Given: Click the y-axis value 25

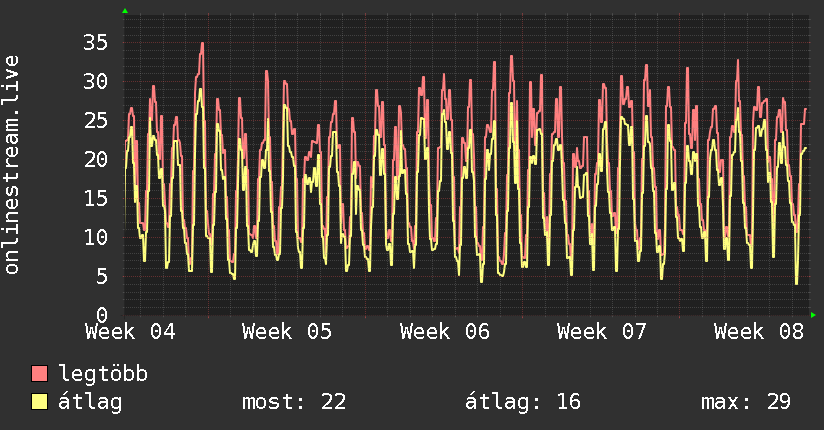Looking at the screenshot, I should coord(96,120).
